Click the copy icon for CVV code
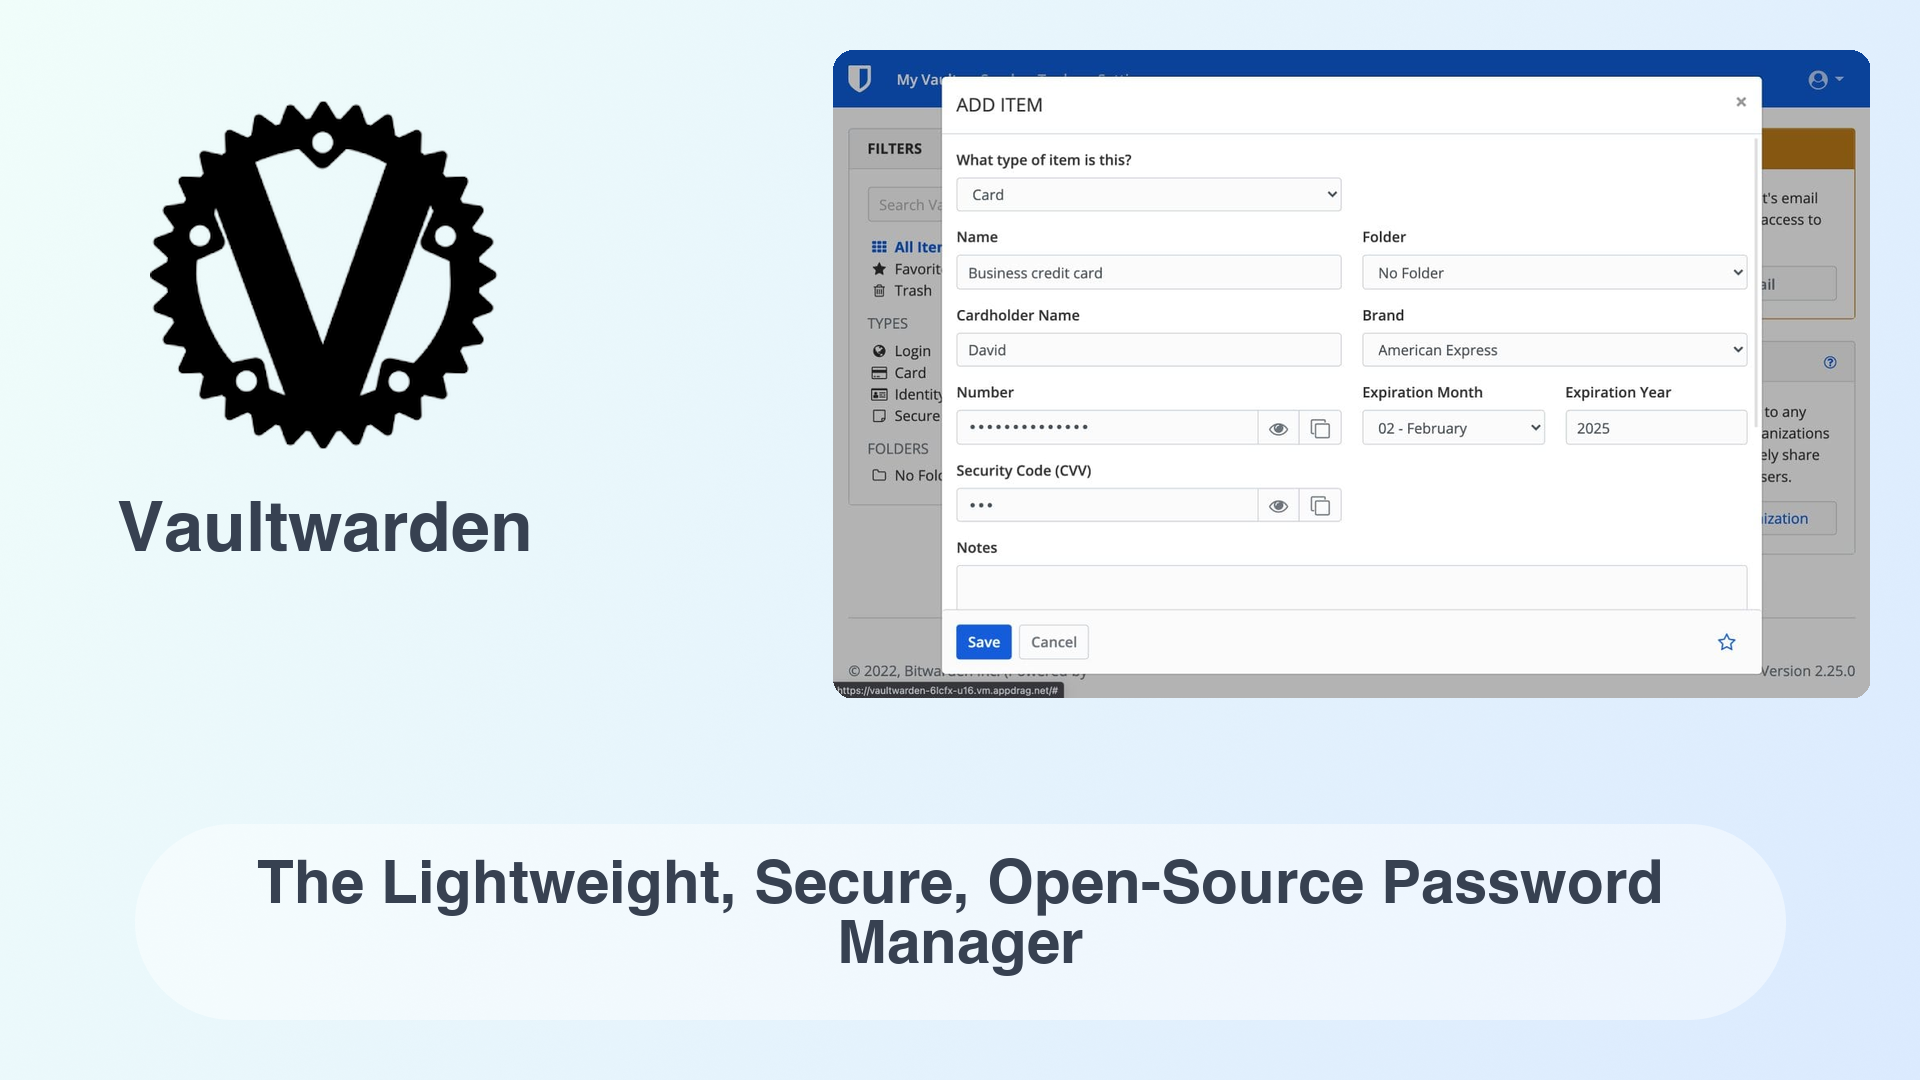1920x1080 pixels. (x=1319, y=505)
